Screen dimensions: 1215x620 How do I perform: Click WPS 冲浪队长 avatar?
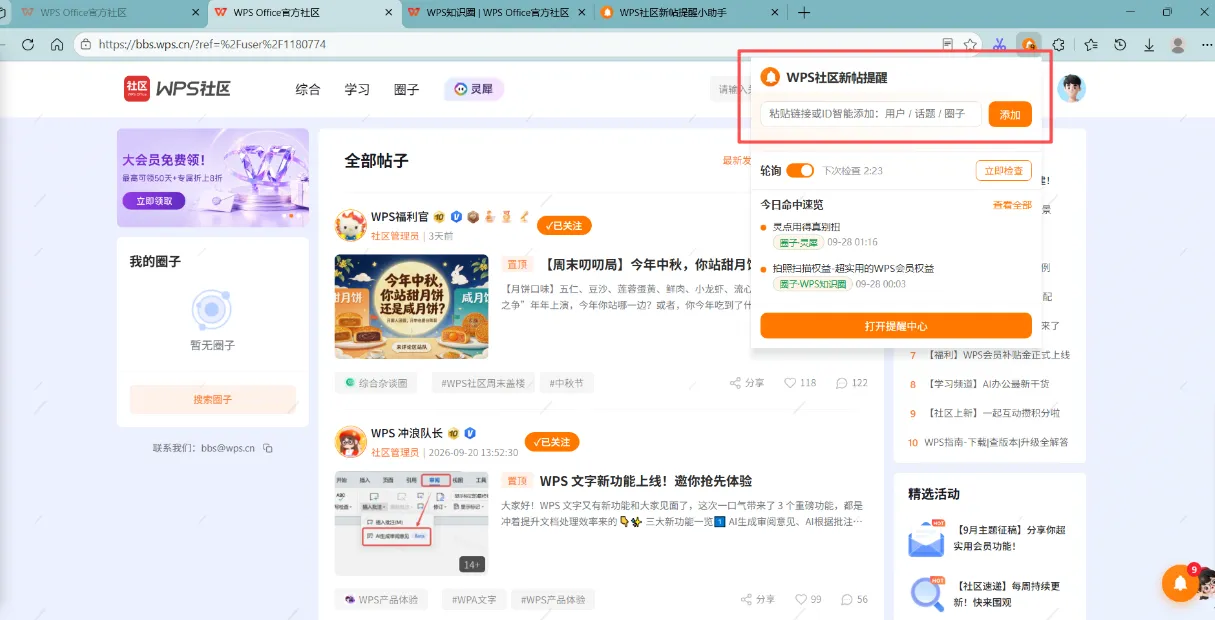point(350,442)
